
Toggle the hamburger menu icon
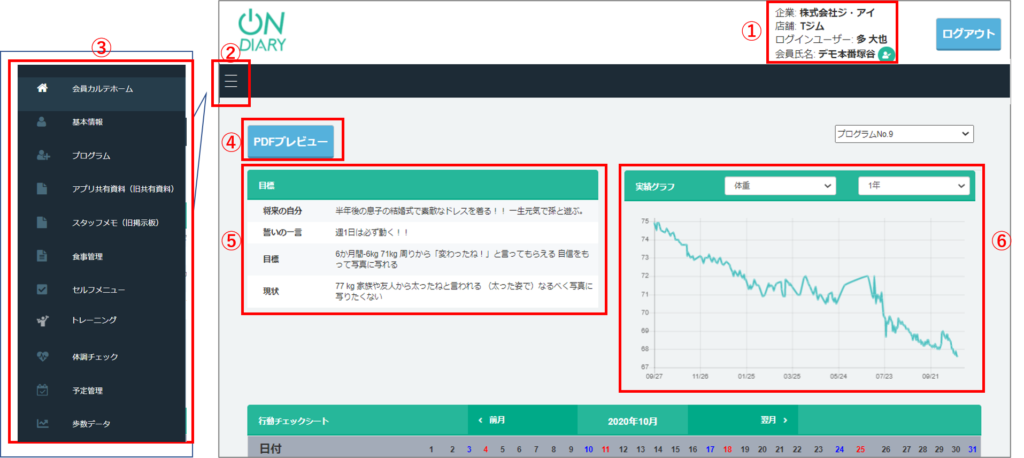(231, 81)
